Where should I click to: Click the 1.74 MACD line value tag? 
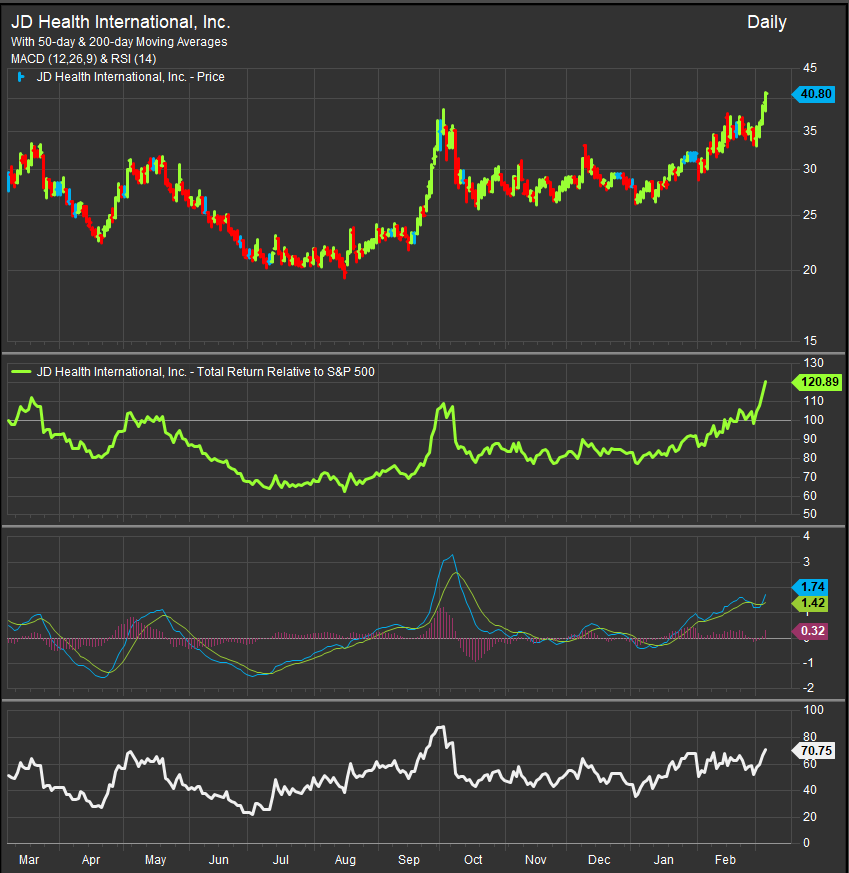coord(810,587)
